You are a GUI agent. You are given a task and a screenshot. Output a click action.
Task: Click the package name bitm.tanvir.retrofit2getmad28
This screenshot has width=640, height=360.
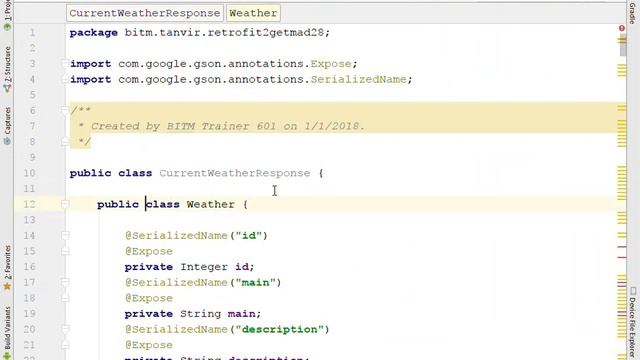click(224, 33)
